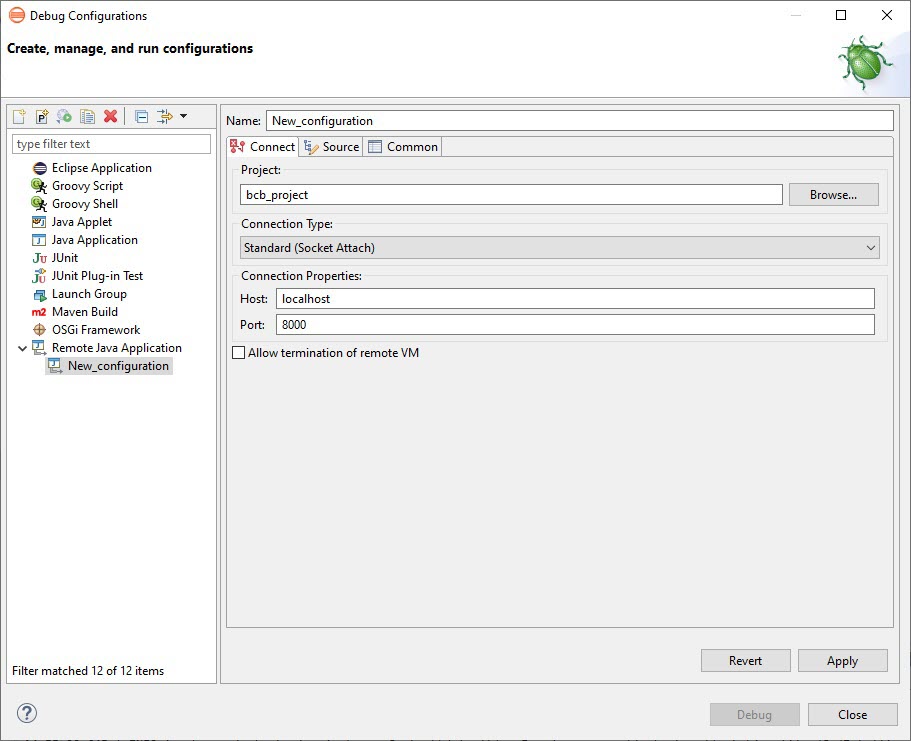This screenshot has height=741, width=911.
Task: Select JUnit Plug-in Test launch type
Action: pos(97,276)
